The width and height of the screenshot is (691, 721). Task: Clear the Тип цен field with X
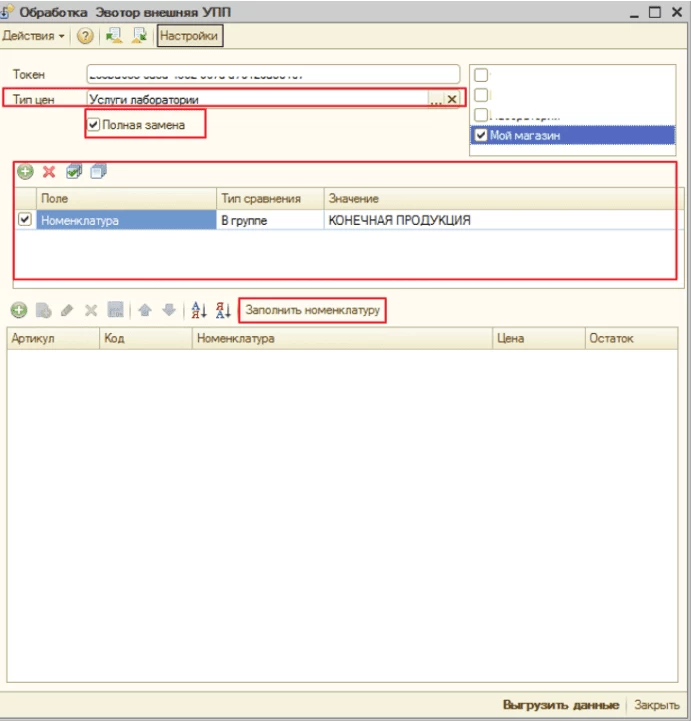coord(451,99)
